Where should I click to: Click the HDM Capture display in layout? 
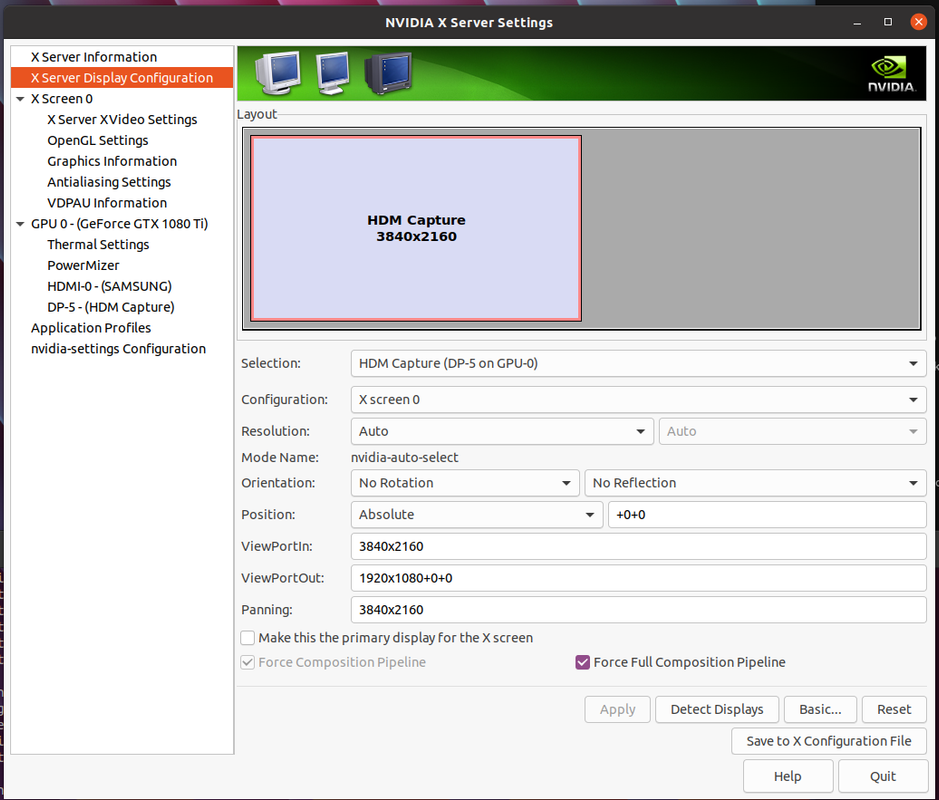coord(416,228)
